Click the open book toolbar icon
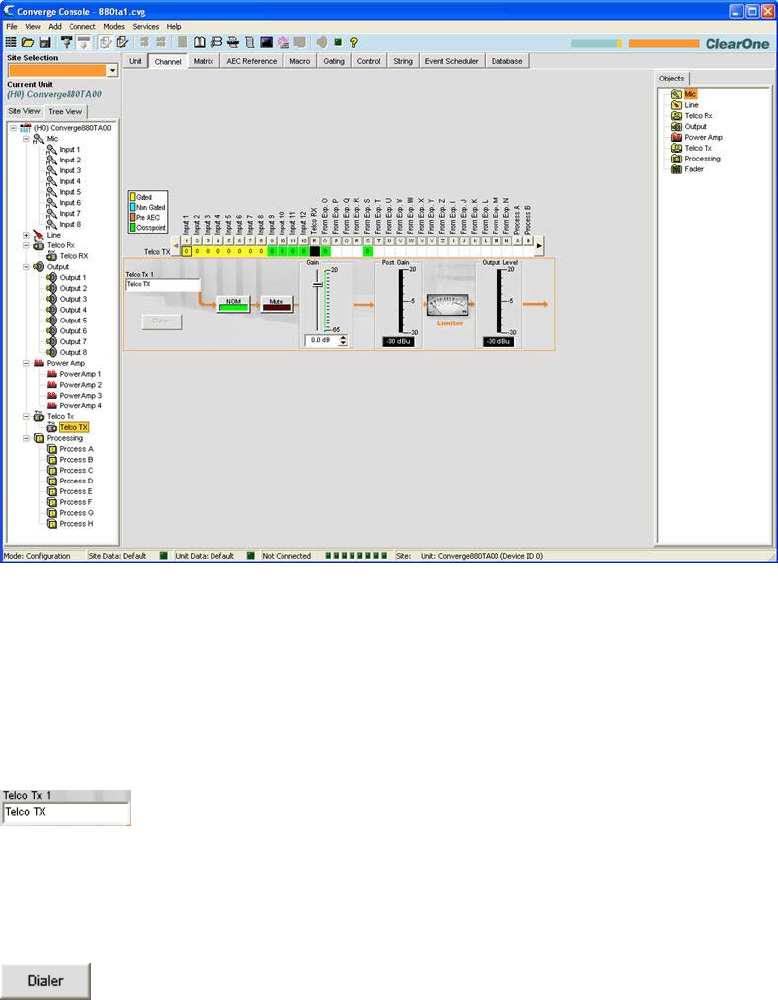Viewport: 778px width, 1000px height. pyautogui.click(x=200, y=42)
